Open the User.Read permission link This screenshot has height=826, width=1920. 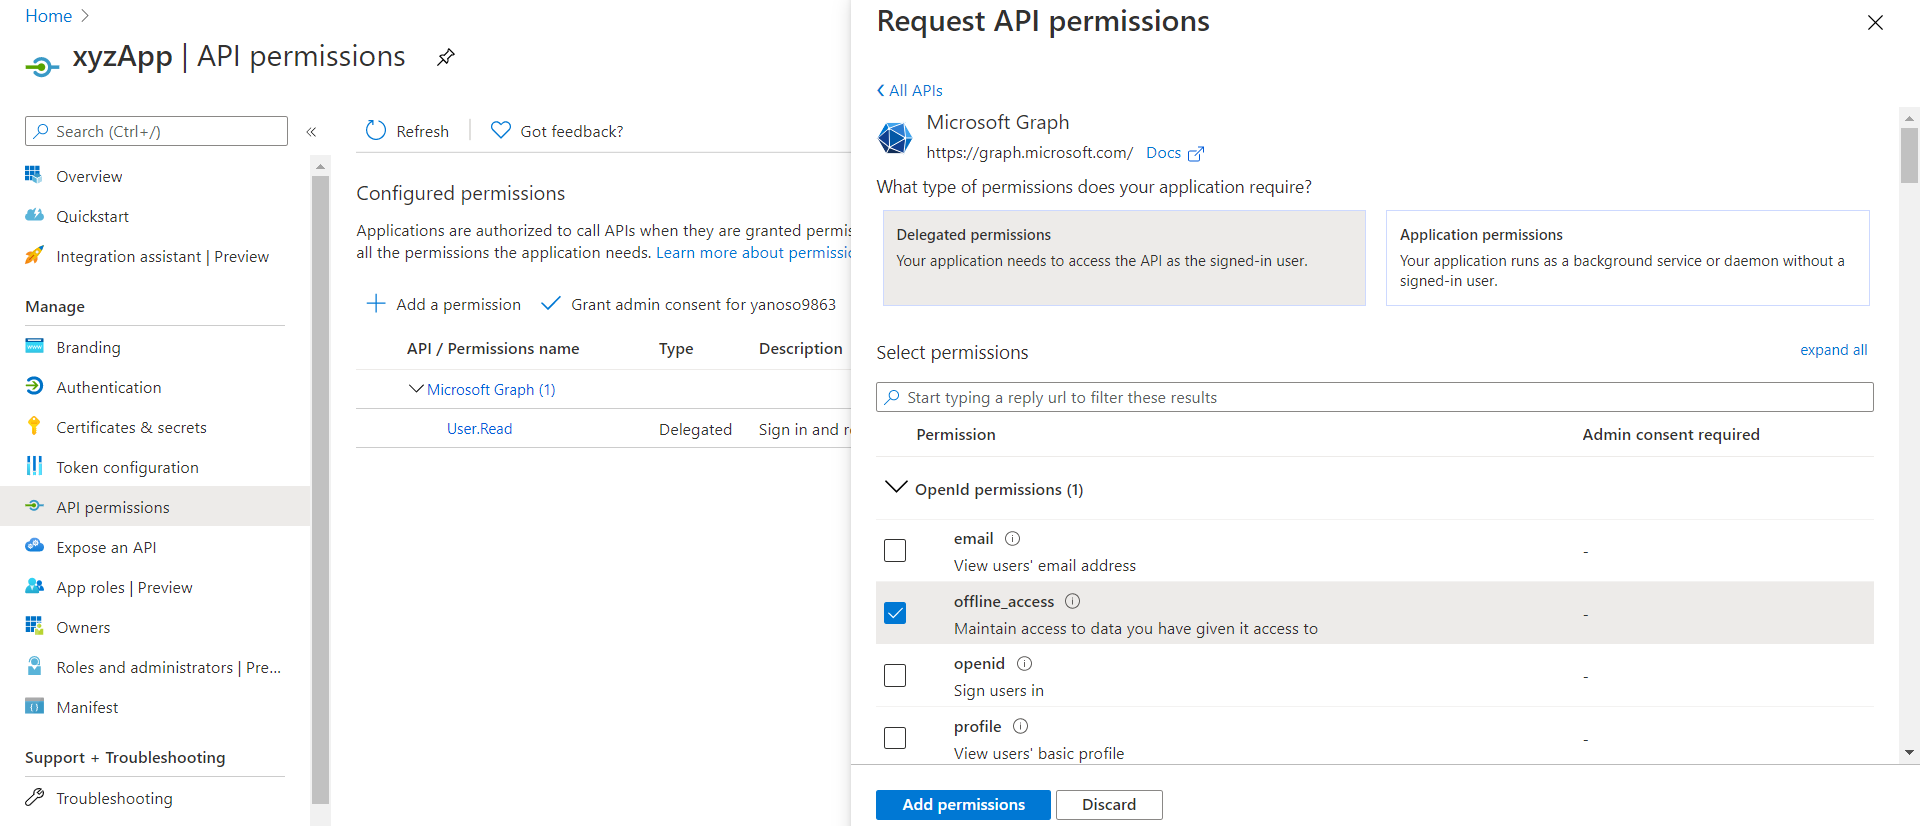tap(479, 429)
